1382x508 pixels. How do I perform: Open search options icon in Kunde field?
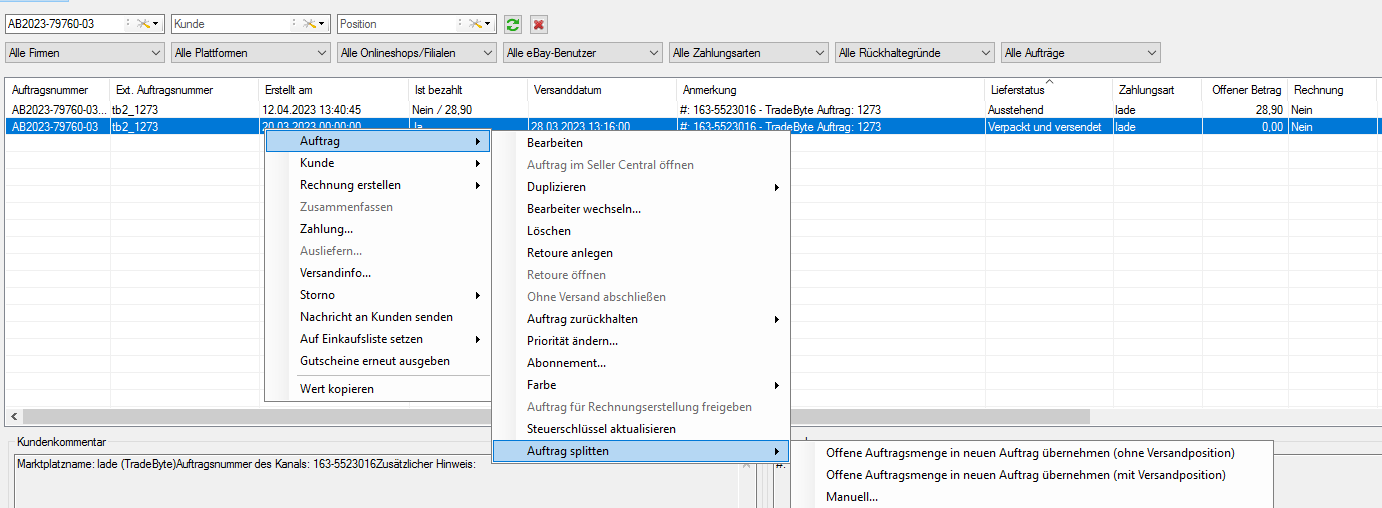[x=314, y=23]
